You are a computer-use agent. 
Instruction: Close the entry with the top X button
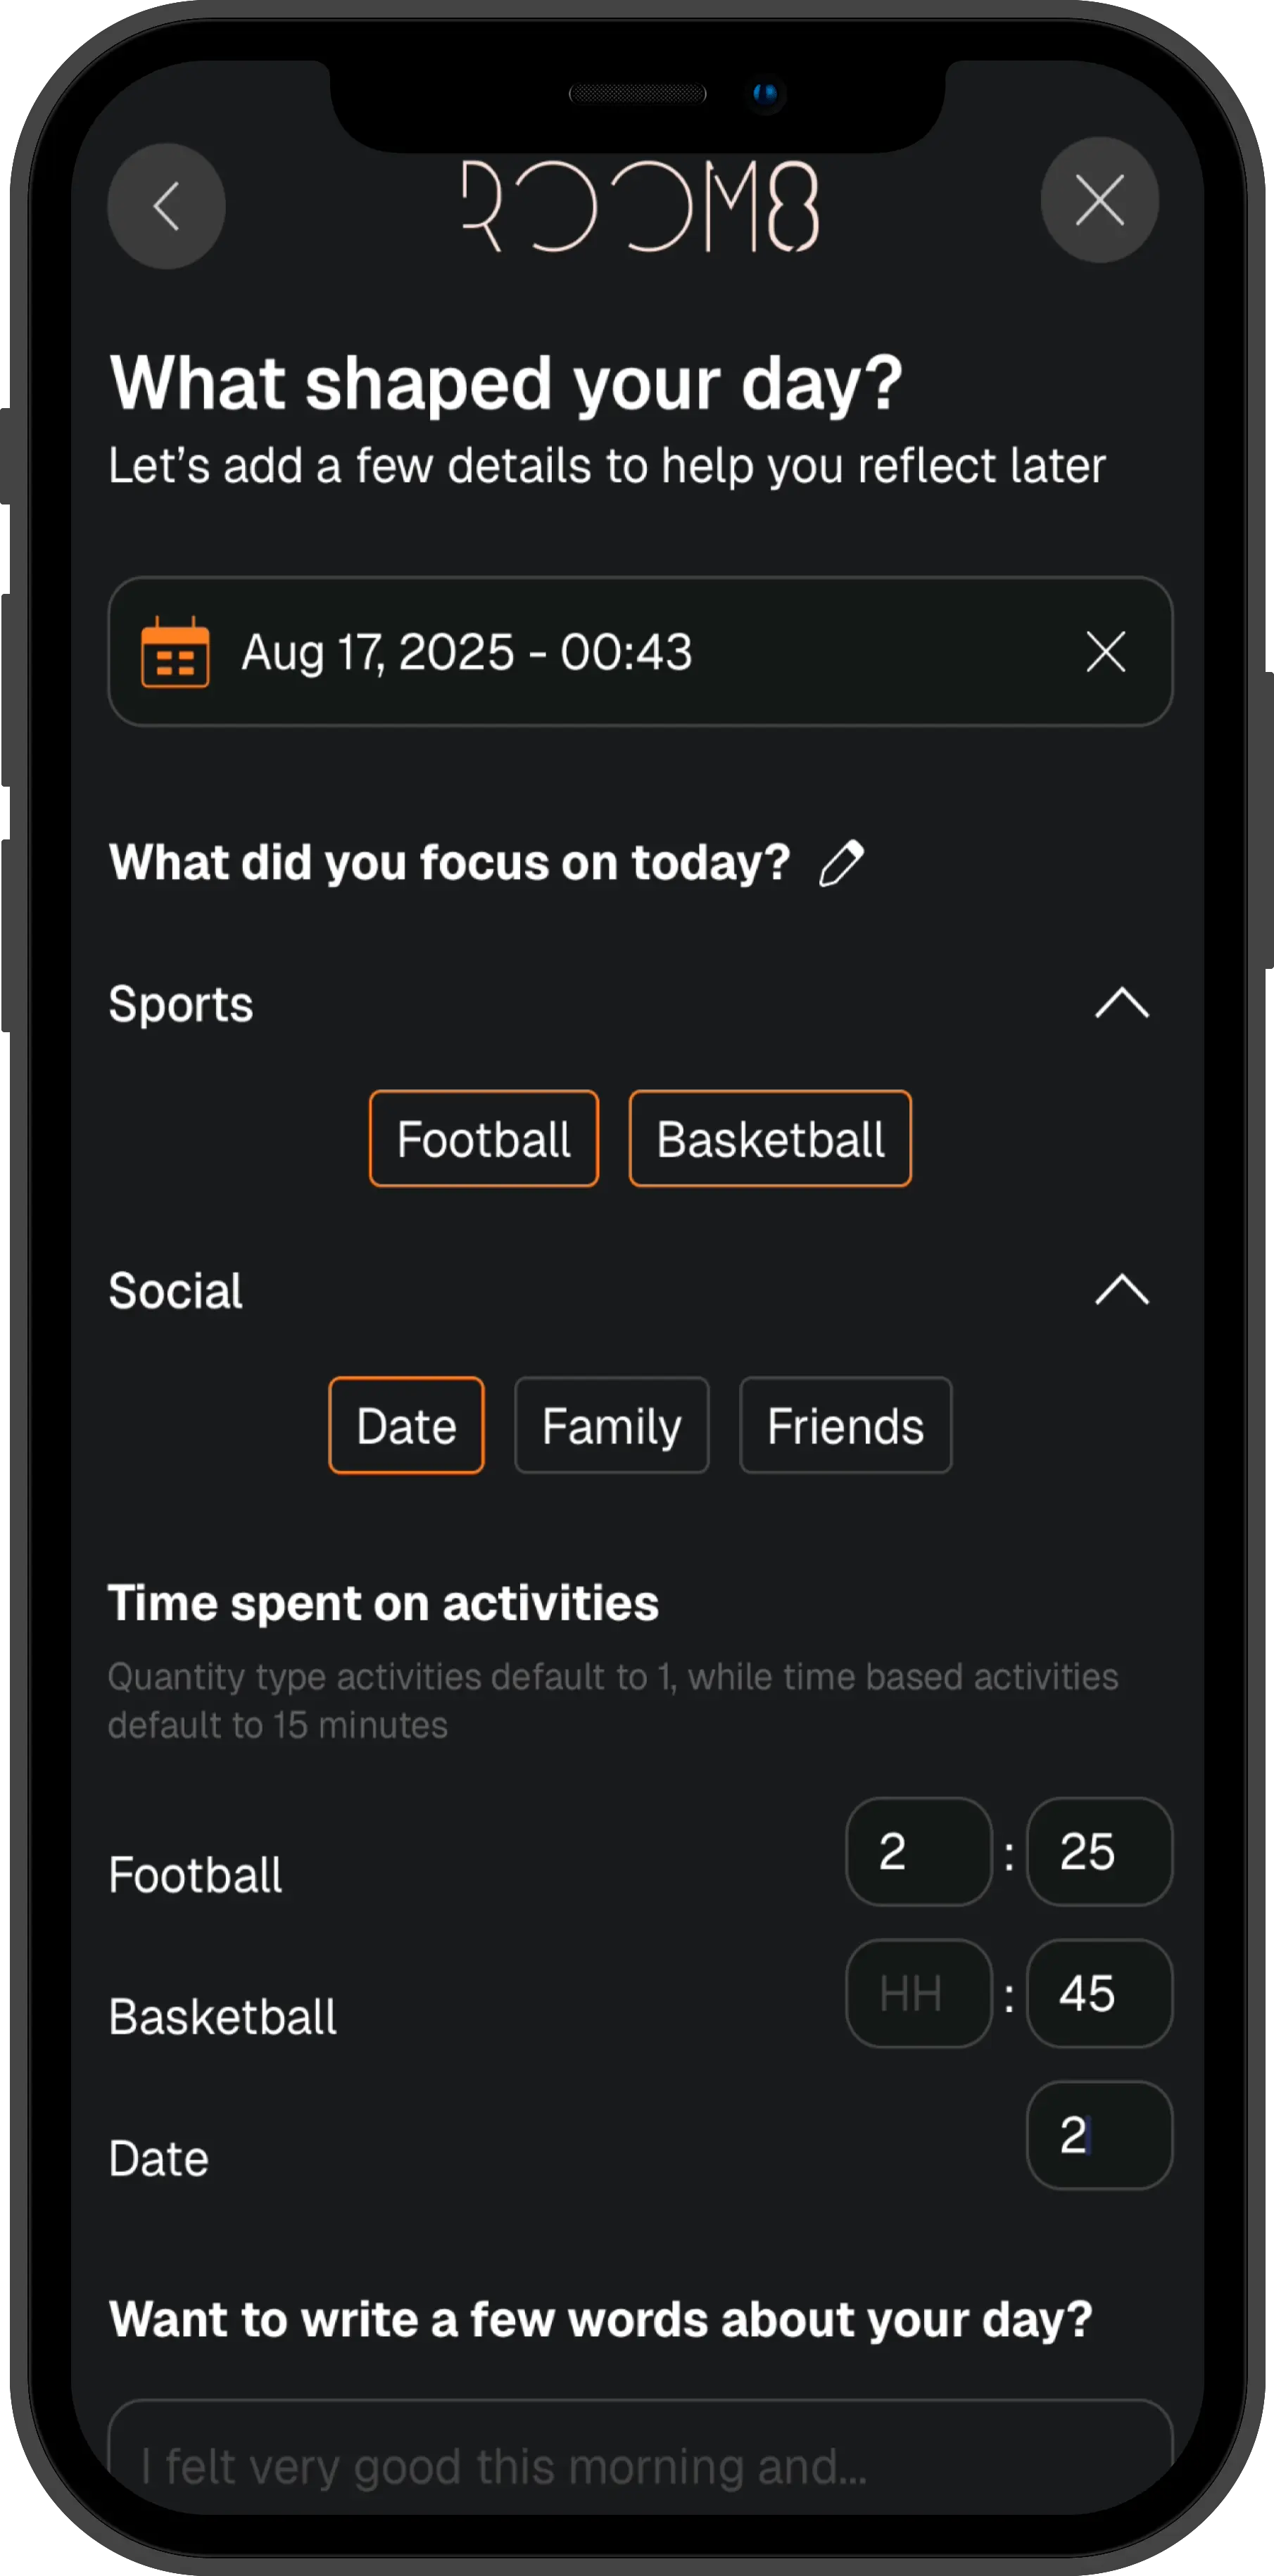point(1099,200)
